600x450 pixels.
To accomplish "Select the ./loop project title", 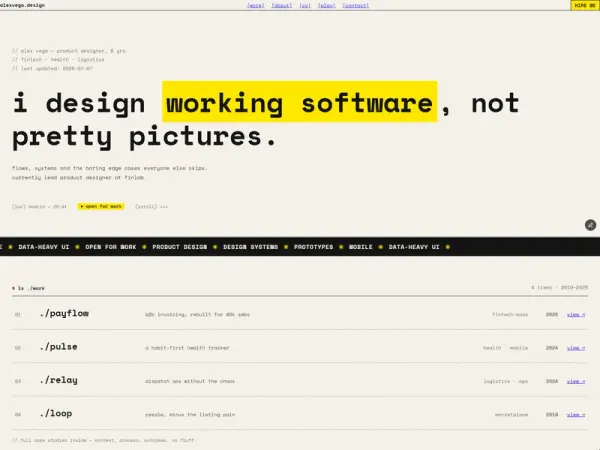I will click(x=56, y=414).
